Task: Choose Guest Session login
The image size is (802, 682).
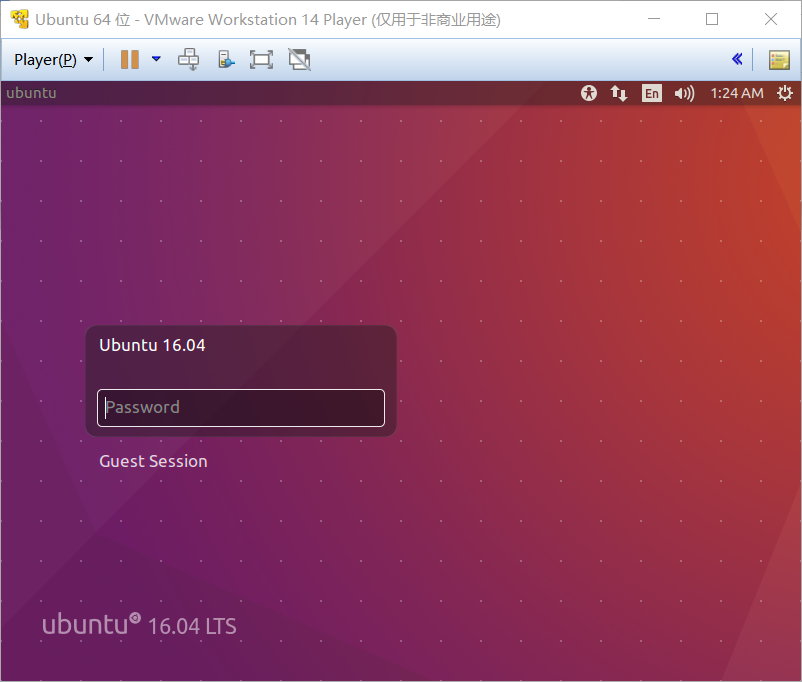Action: [153, 461]
